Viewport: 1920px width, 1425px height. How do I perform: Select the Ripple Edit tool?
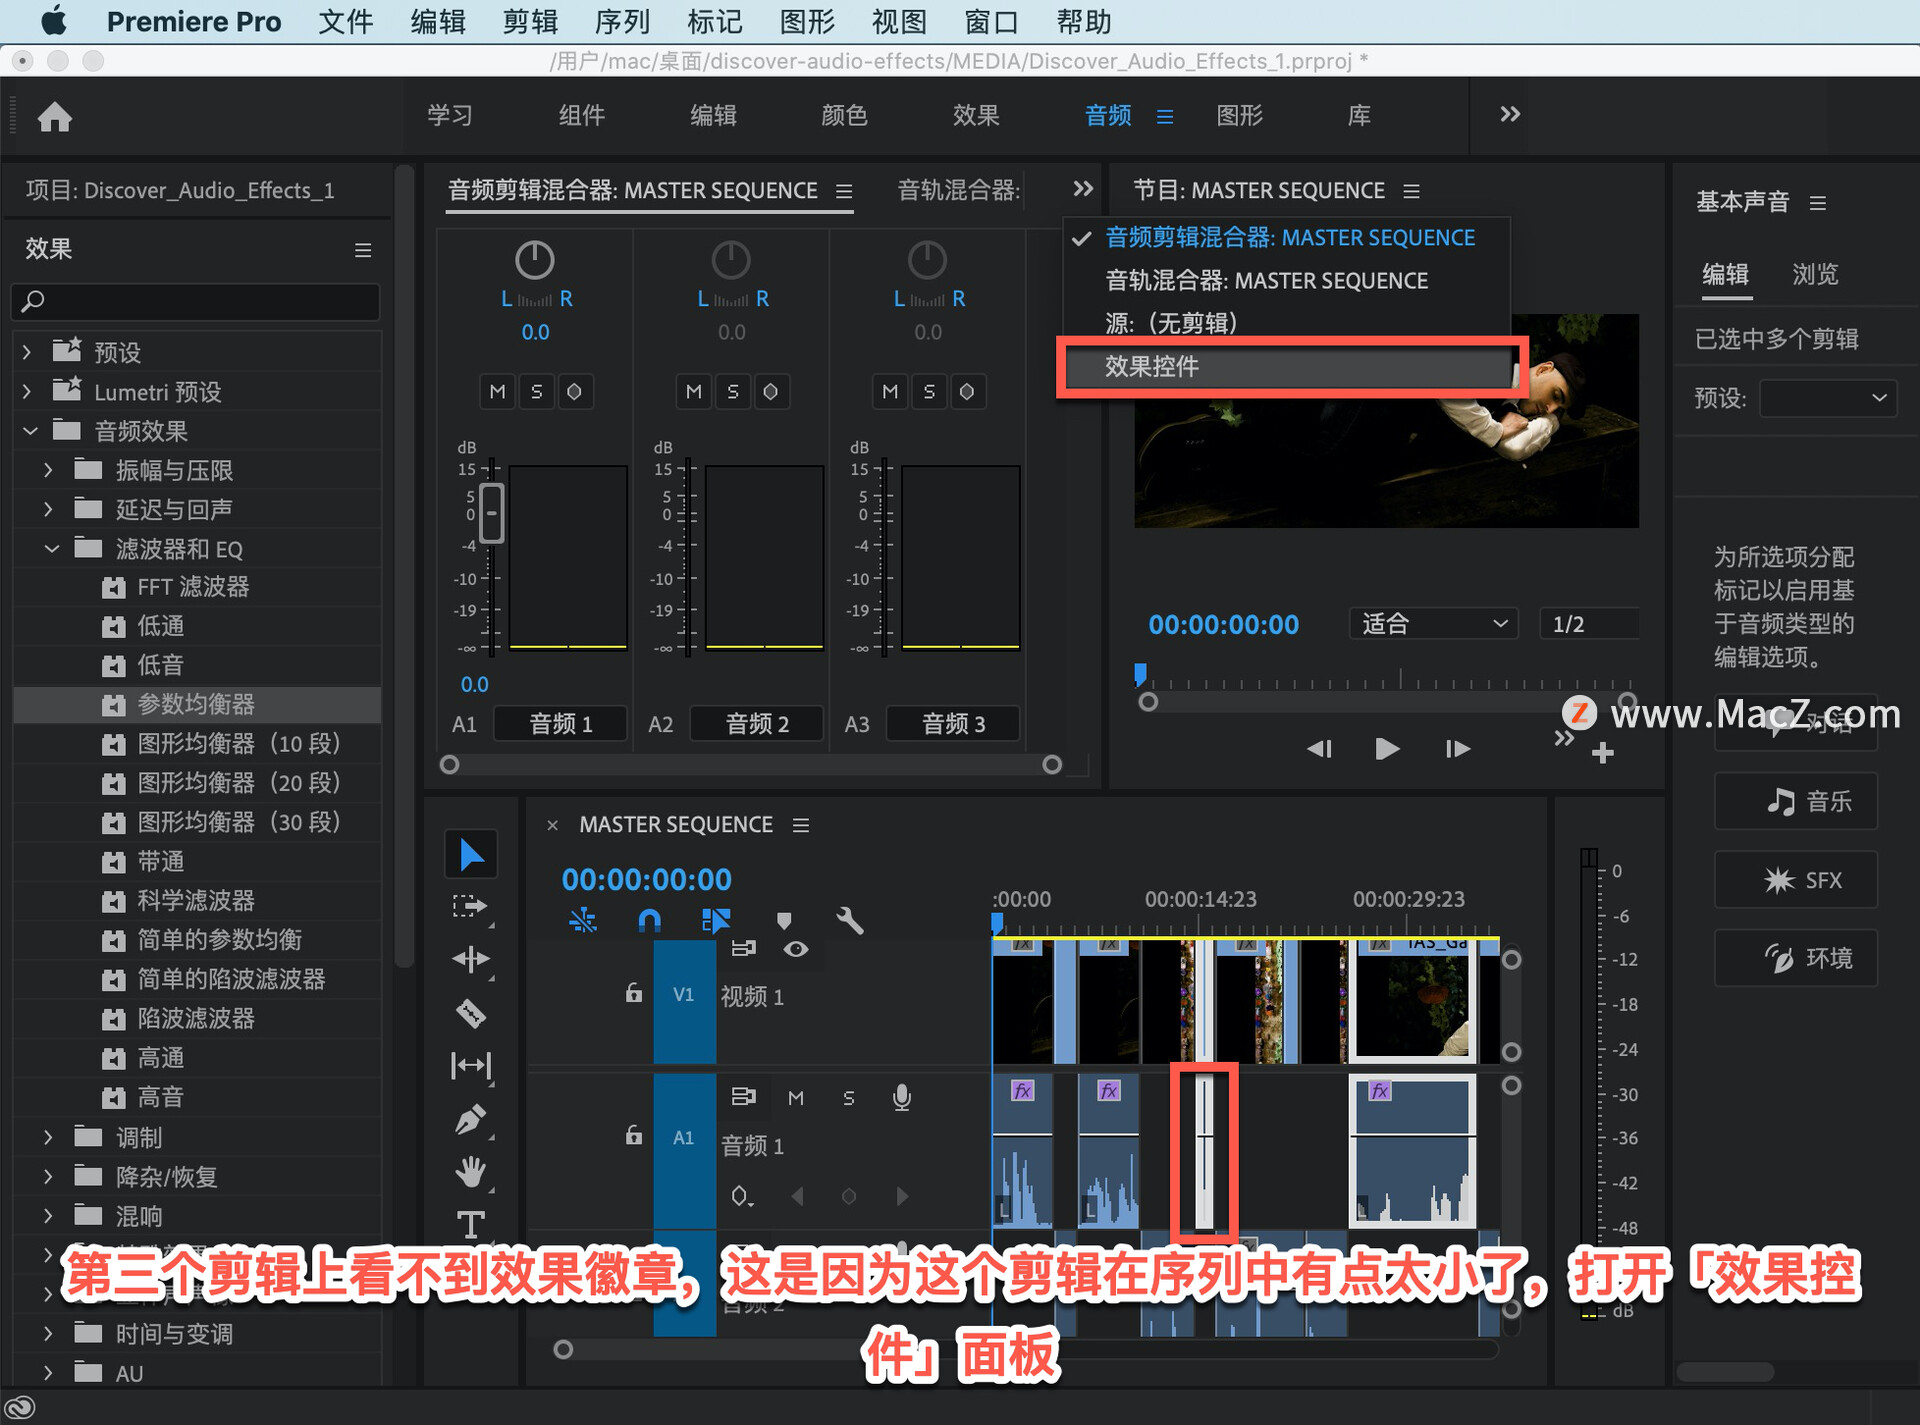point(470,960)
